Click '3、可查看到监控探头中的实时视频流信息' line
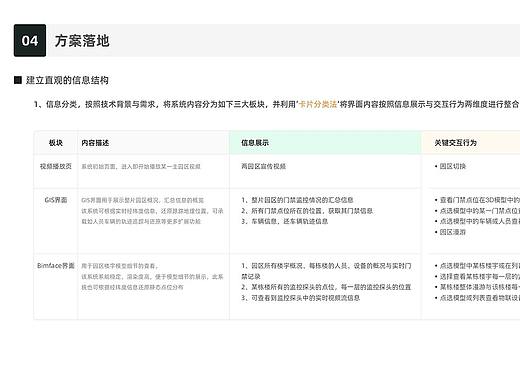Image resolution: width=520 pixels, height=390 pixels. (x=301, y=298)
